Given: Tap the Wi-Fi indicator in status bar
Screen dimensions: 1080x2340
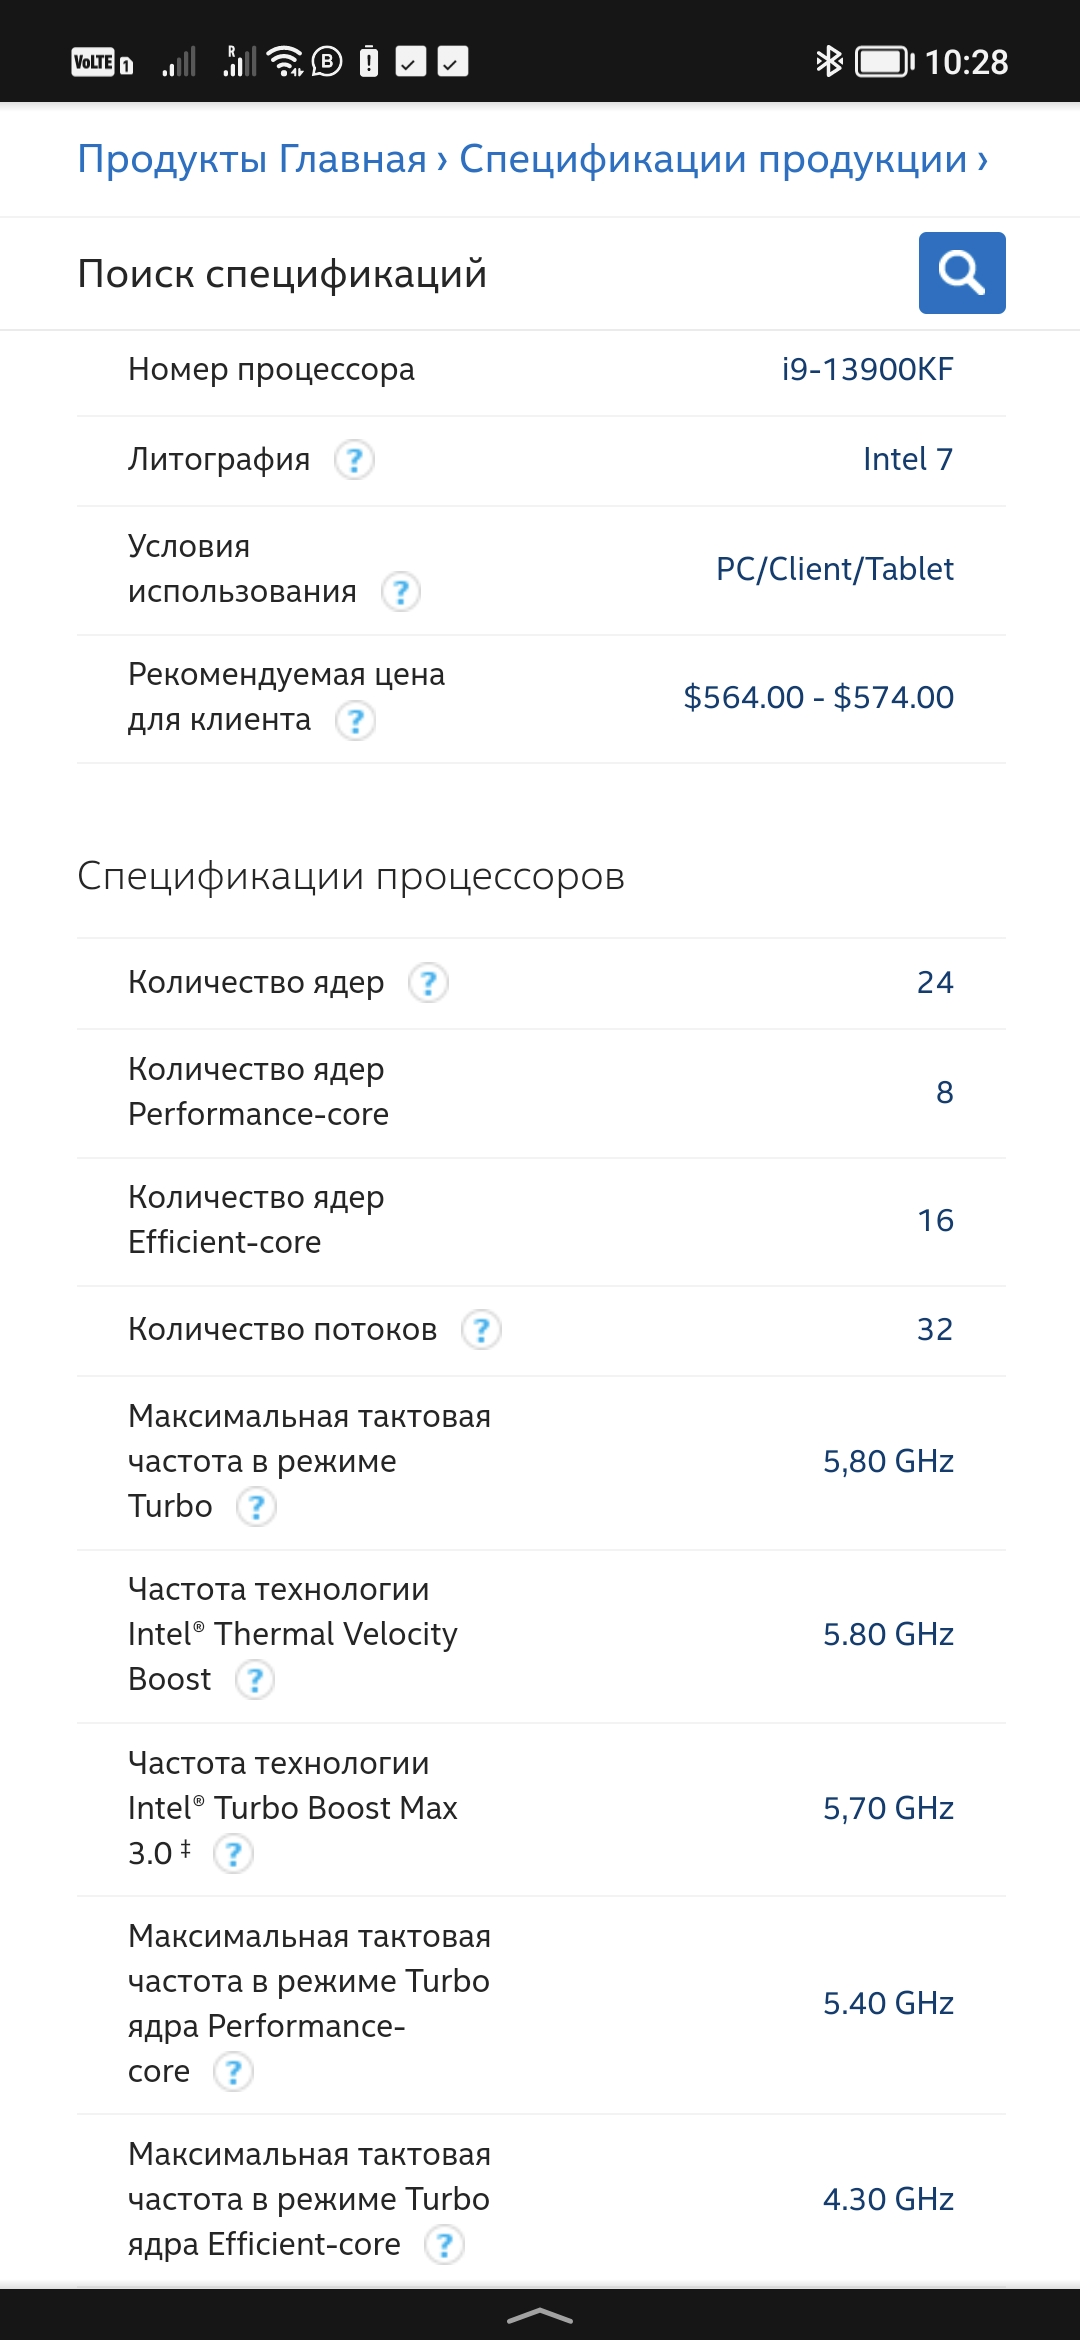Looking at the screenshot, I should 286,62.
